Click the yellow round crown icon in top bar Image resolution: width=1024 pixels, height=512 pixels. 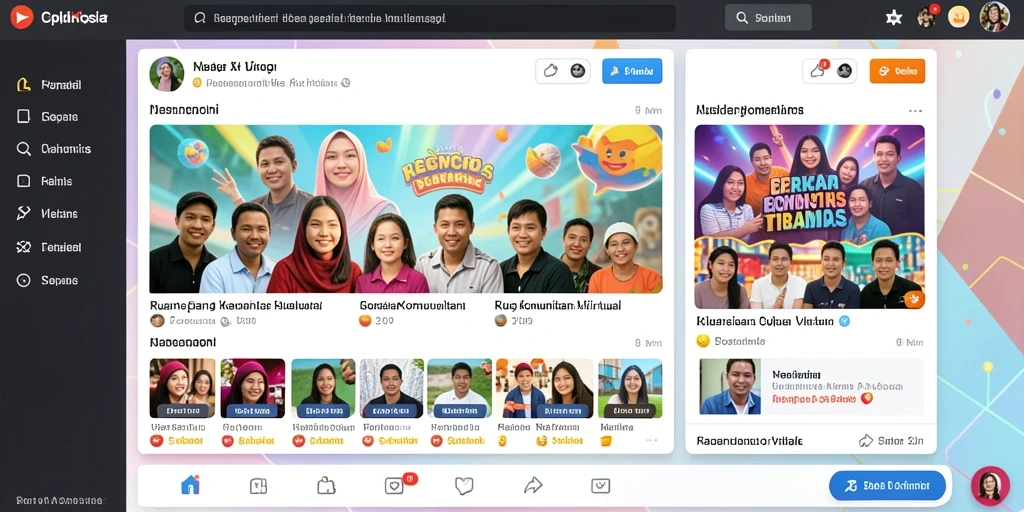958,17
